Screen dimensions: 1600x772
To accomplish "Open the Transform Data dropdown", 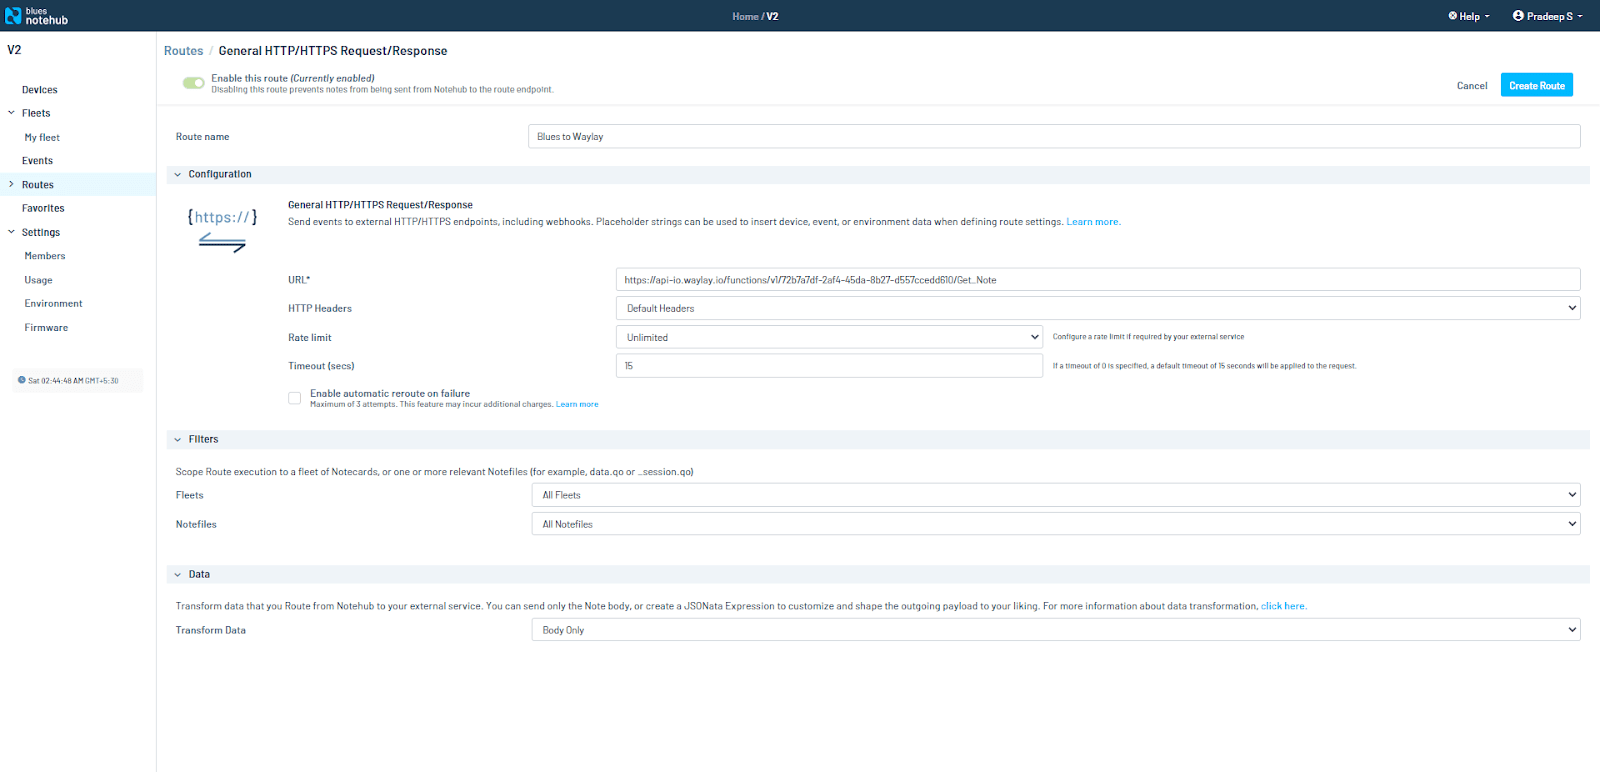I will point(1056,630).
